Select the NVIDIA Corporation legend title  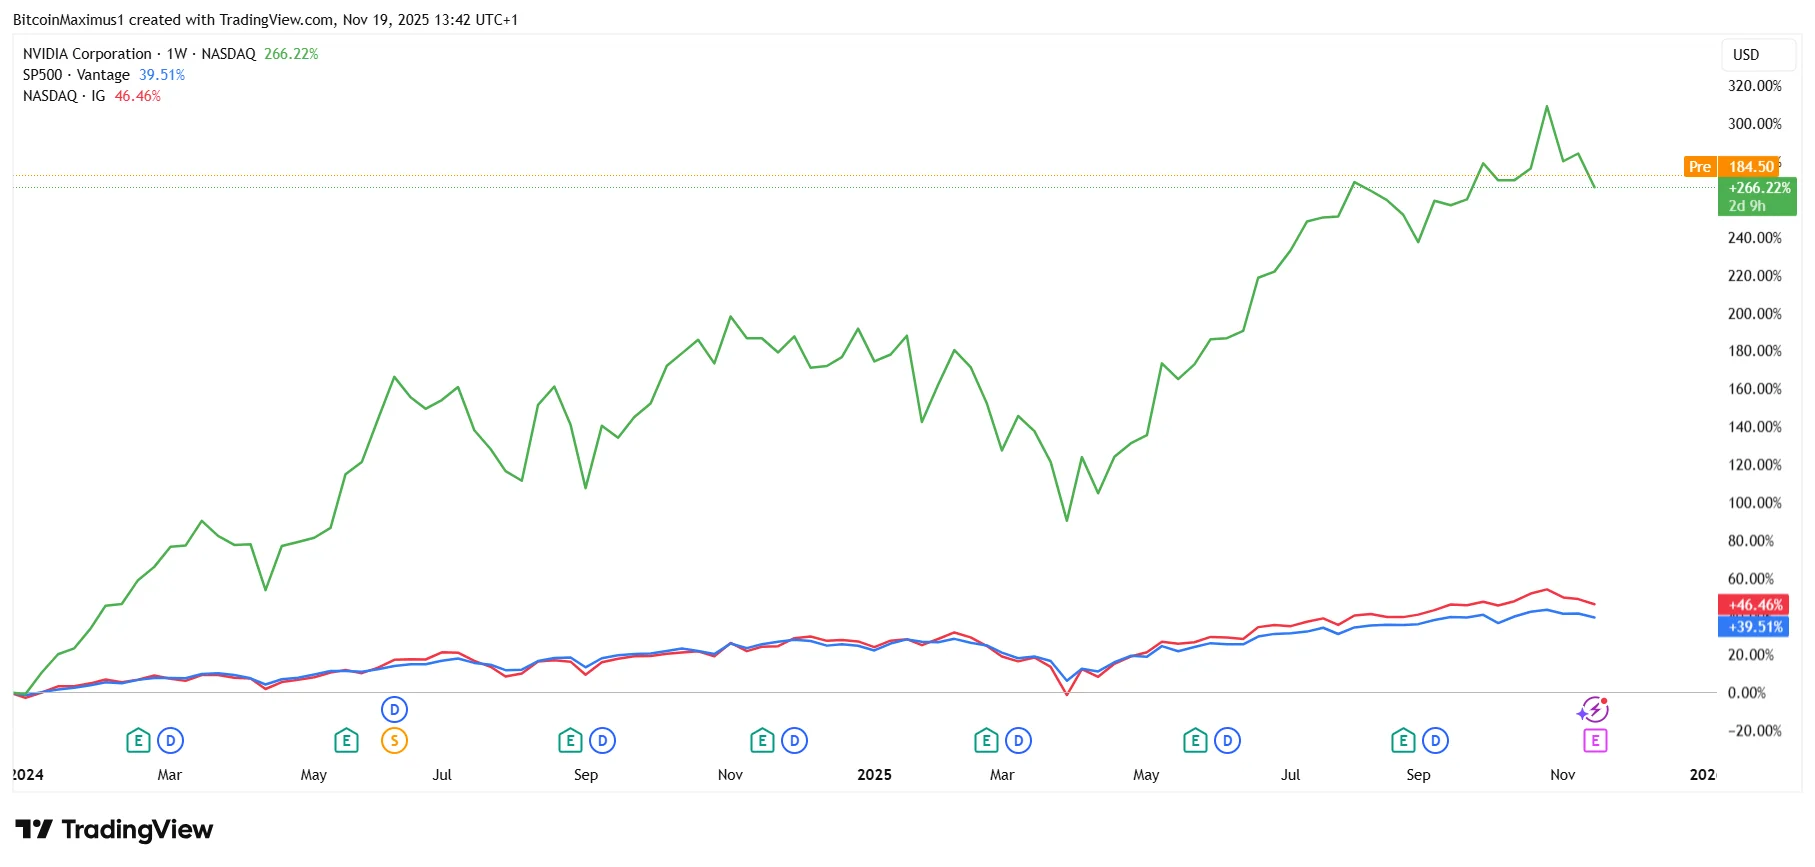coord(87,54)
